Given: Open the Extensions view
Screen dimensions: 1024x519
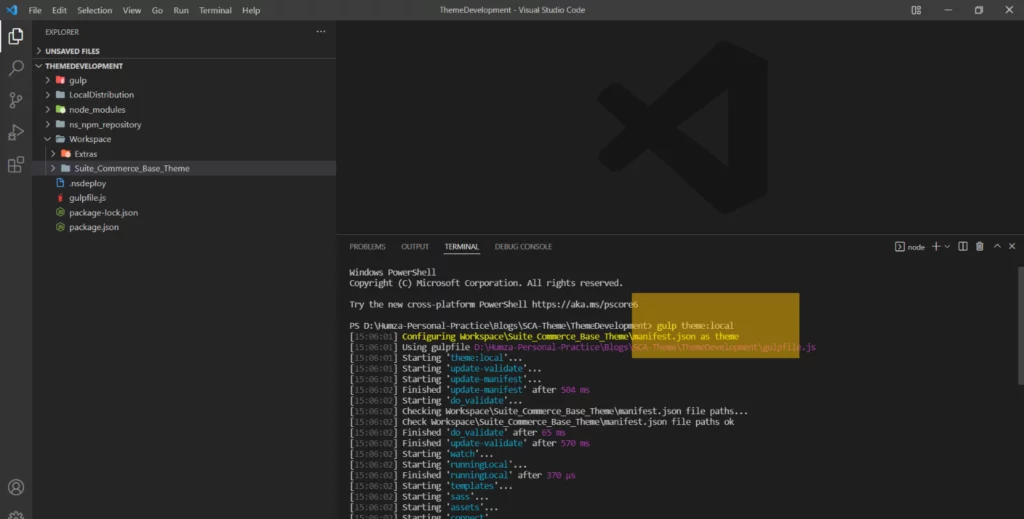Looking at the screenshot, I should pos(16,164).
